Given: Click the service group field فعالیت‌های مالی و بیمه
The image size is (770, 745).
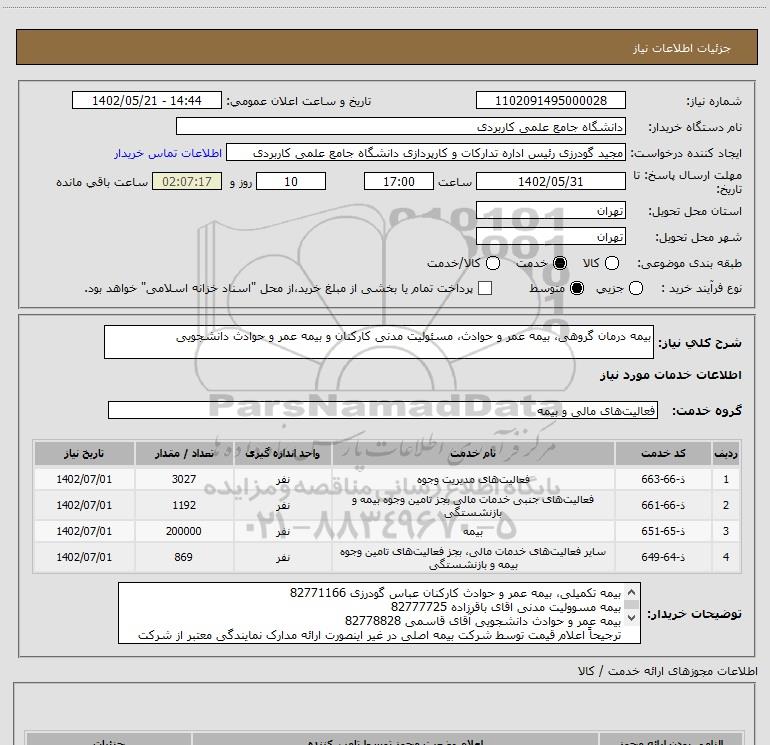Looking at the screenshot, I should click(383, 410).
